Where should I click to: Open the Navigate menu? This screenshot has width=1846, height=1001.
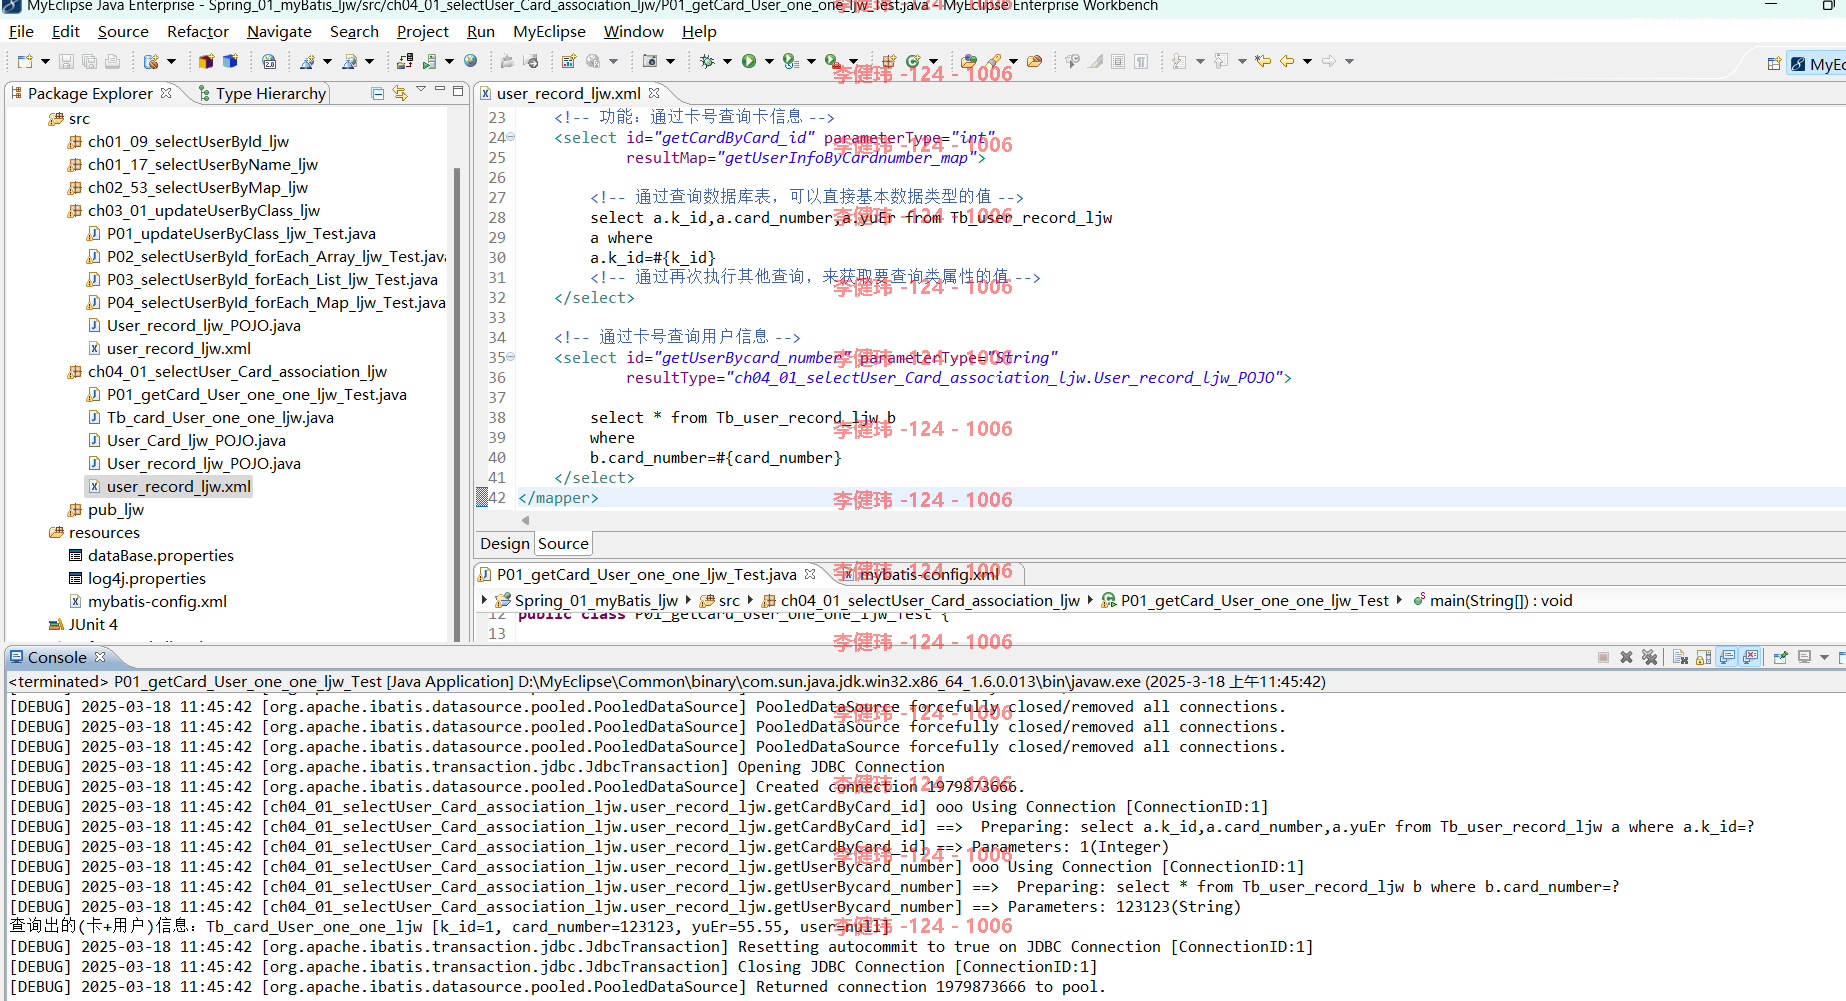tap(279, 31)
